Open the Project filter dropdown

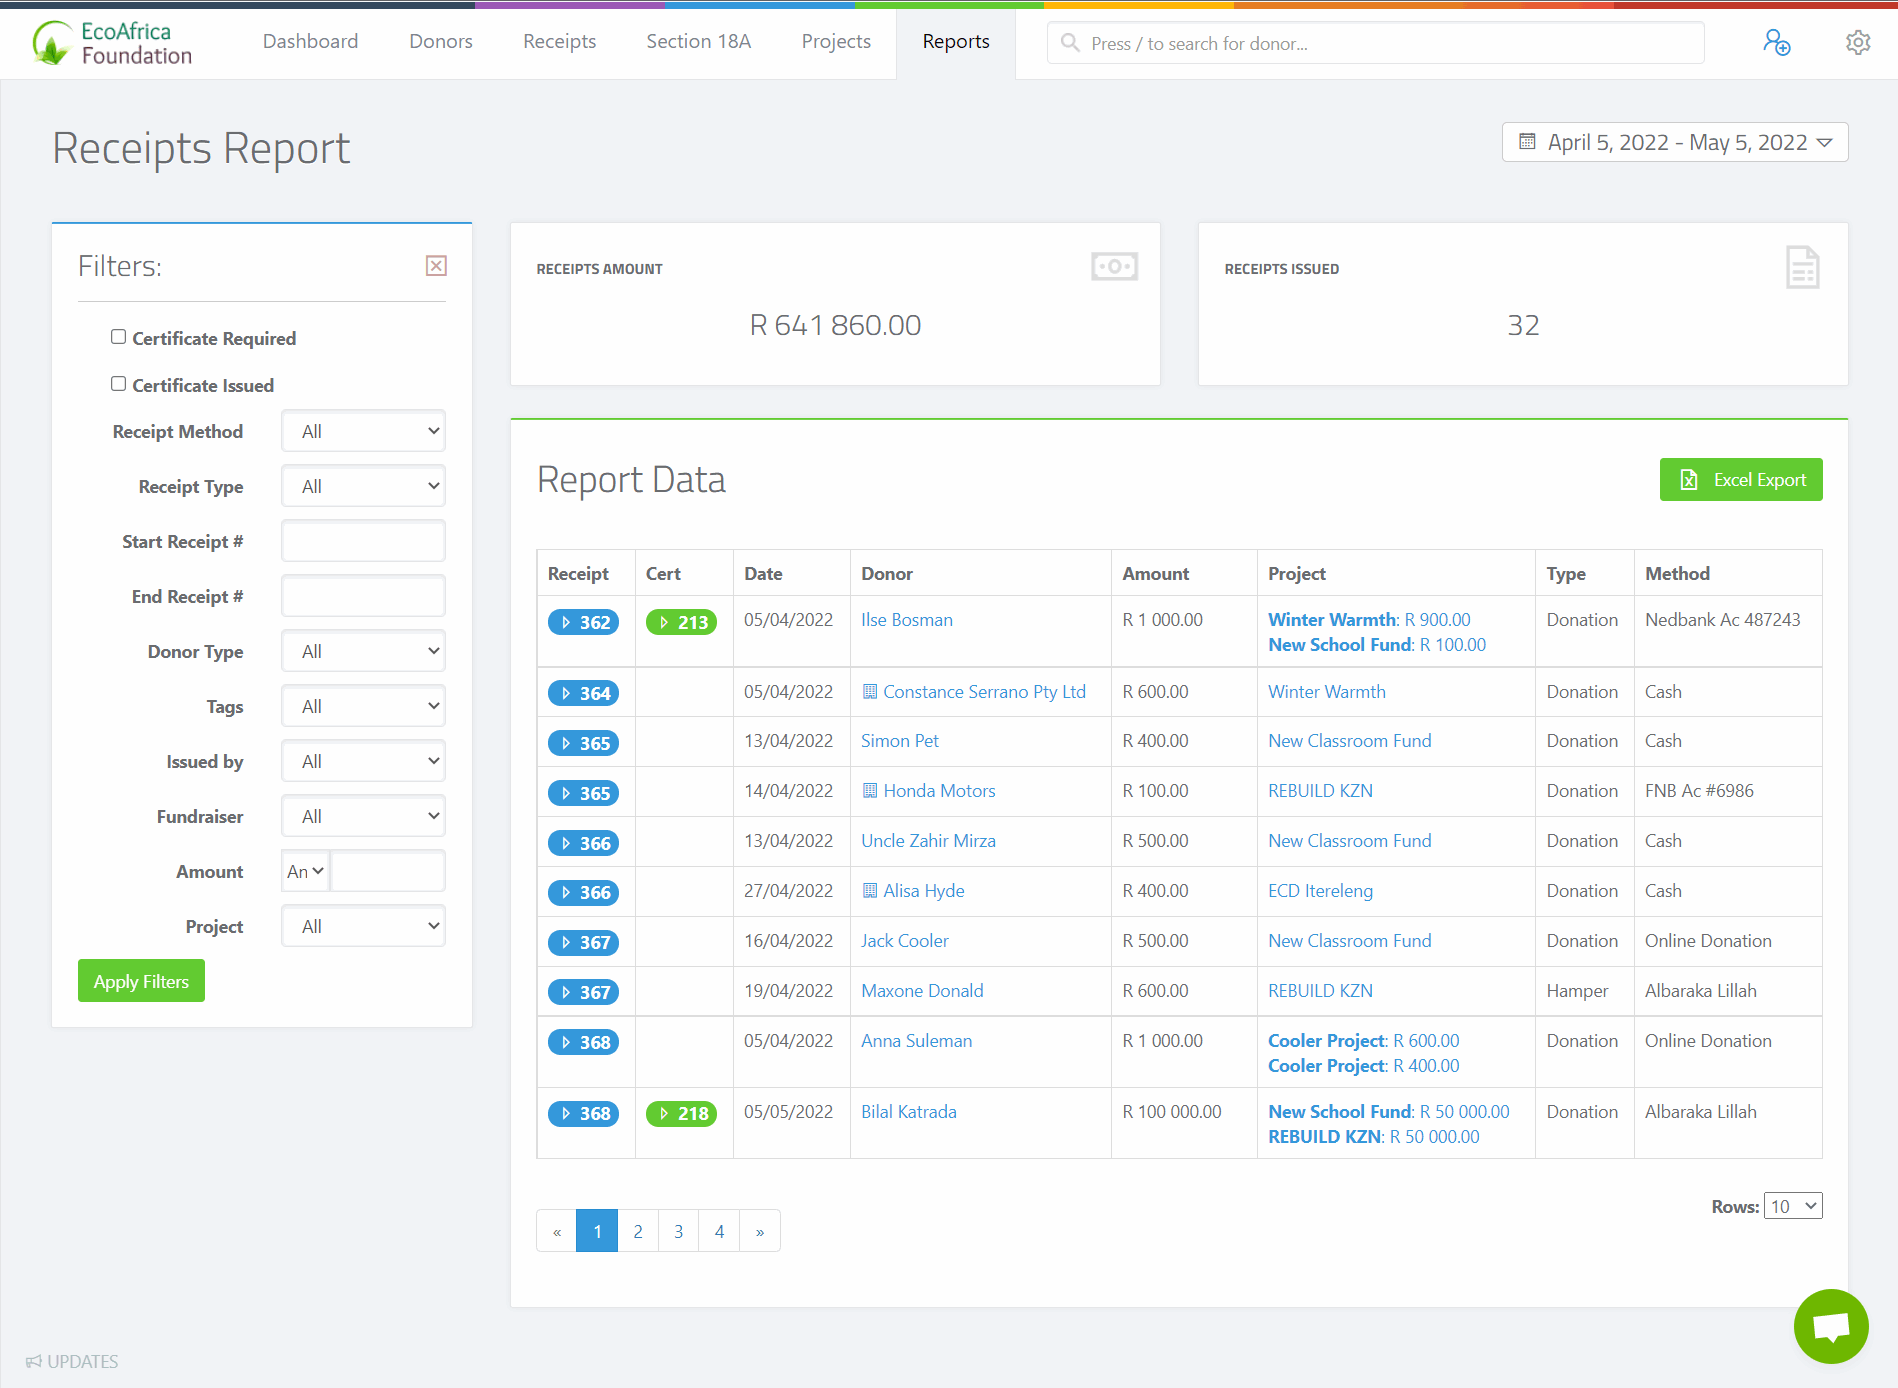pyautogui.click(x=363, y=926)
